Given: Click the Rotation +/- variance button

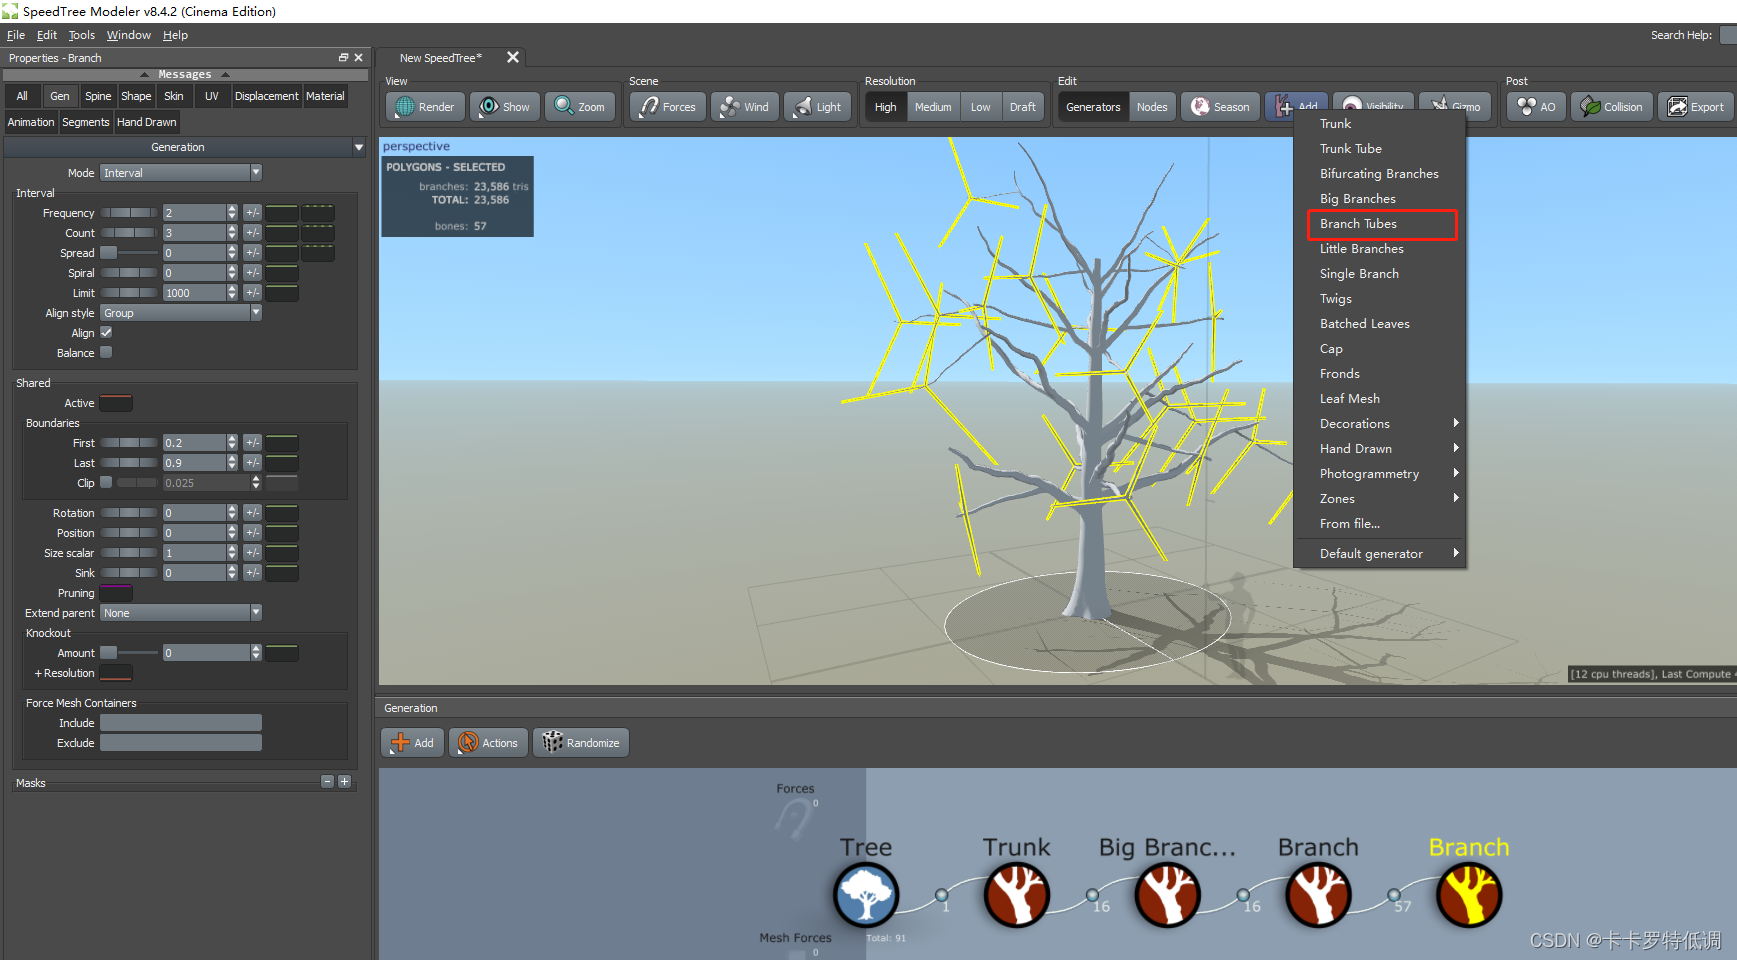Looking at the screenshot, I should click(x=253, y=513).
